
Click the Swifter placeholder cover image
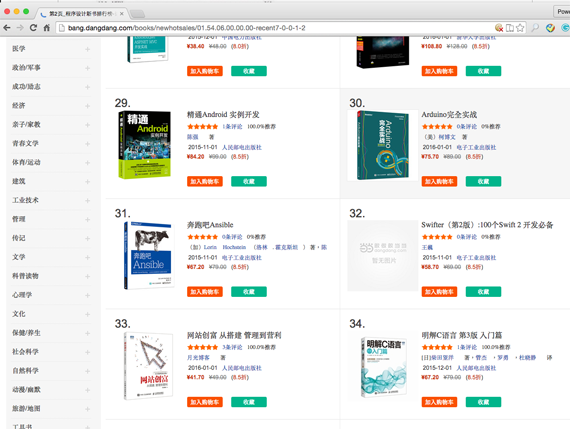tap(382, 256)
